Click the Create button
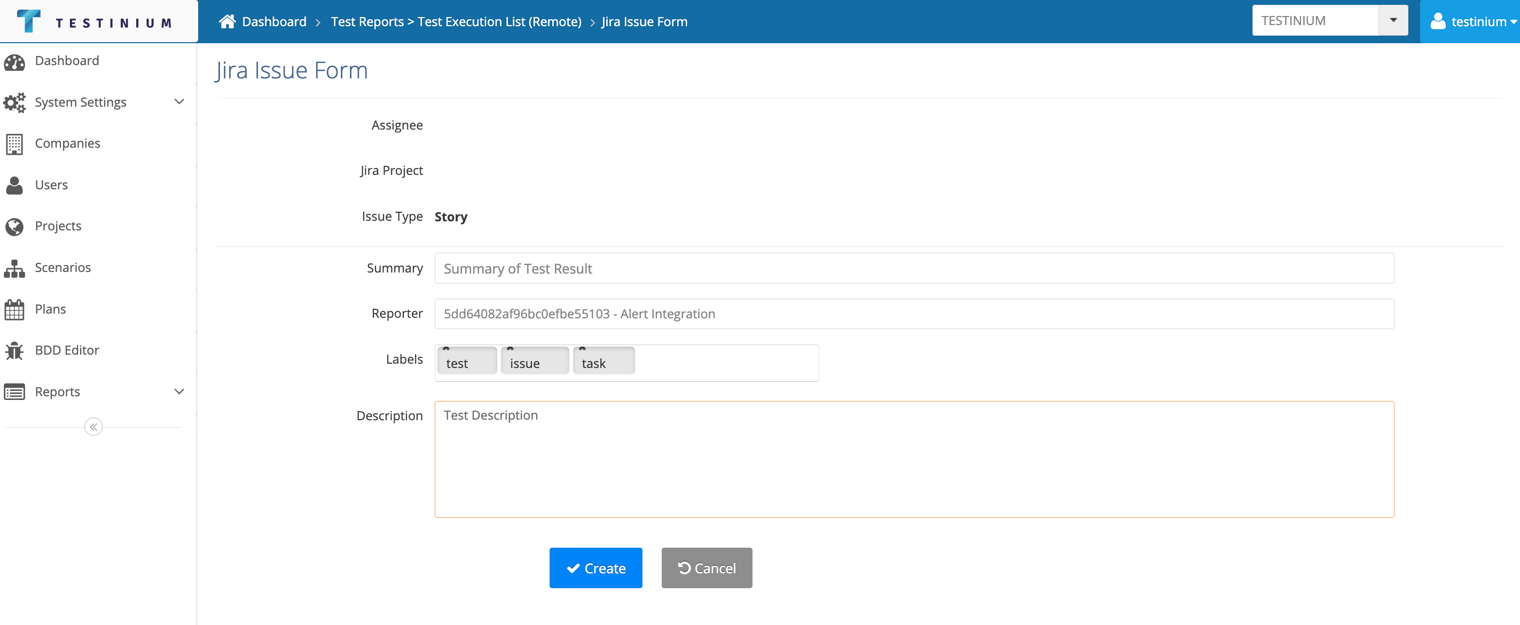Image resolution: width=1520 pixels, height=625 pixels. (x=596, y=568)
